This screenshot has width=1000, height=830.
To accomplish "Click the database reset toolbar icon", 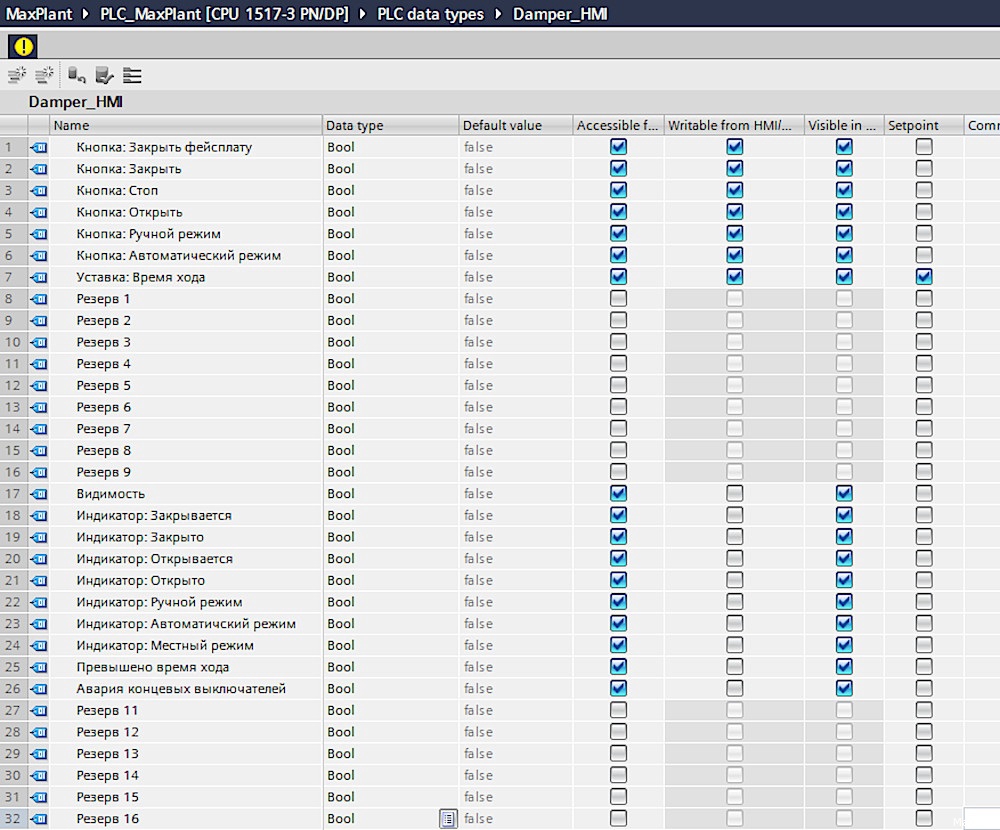I will pyautogui.click(x=77, y=75).
